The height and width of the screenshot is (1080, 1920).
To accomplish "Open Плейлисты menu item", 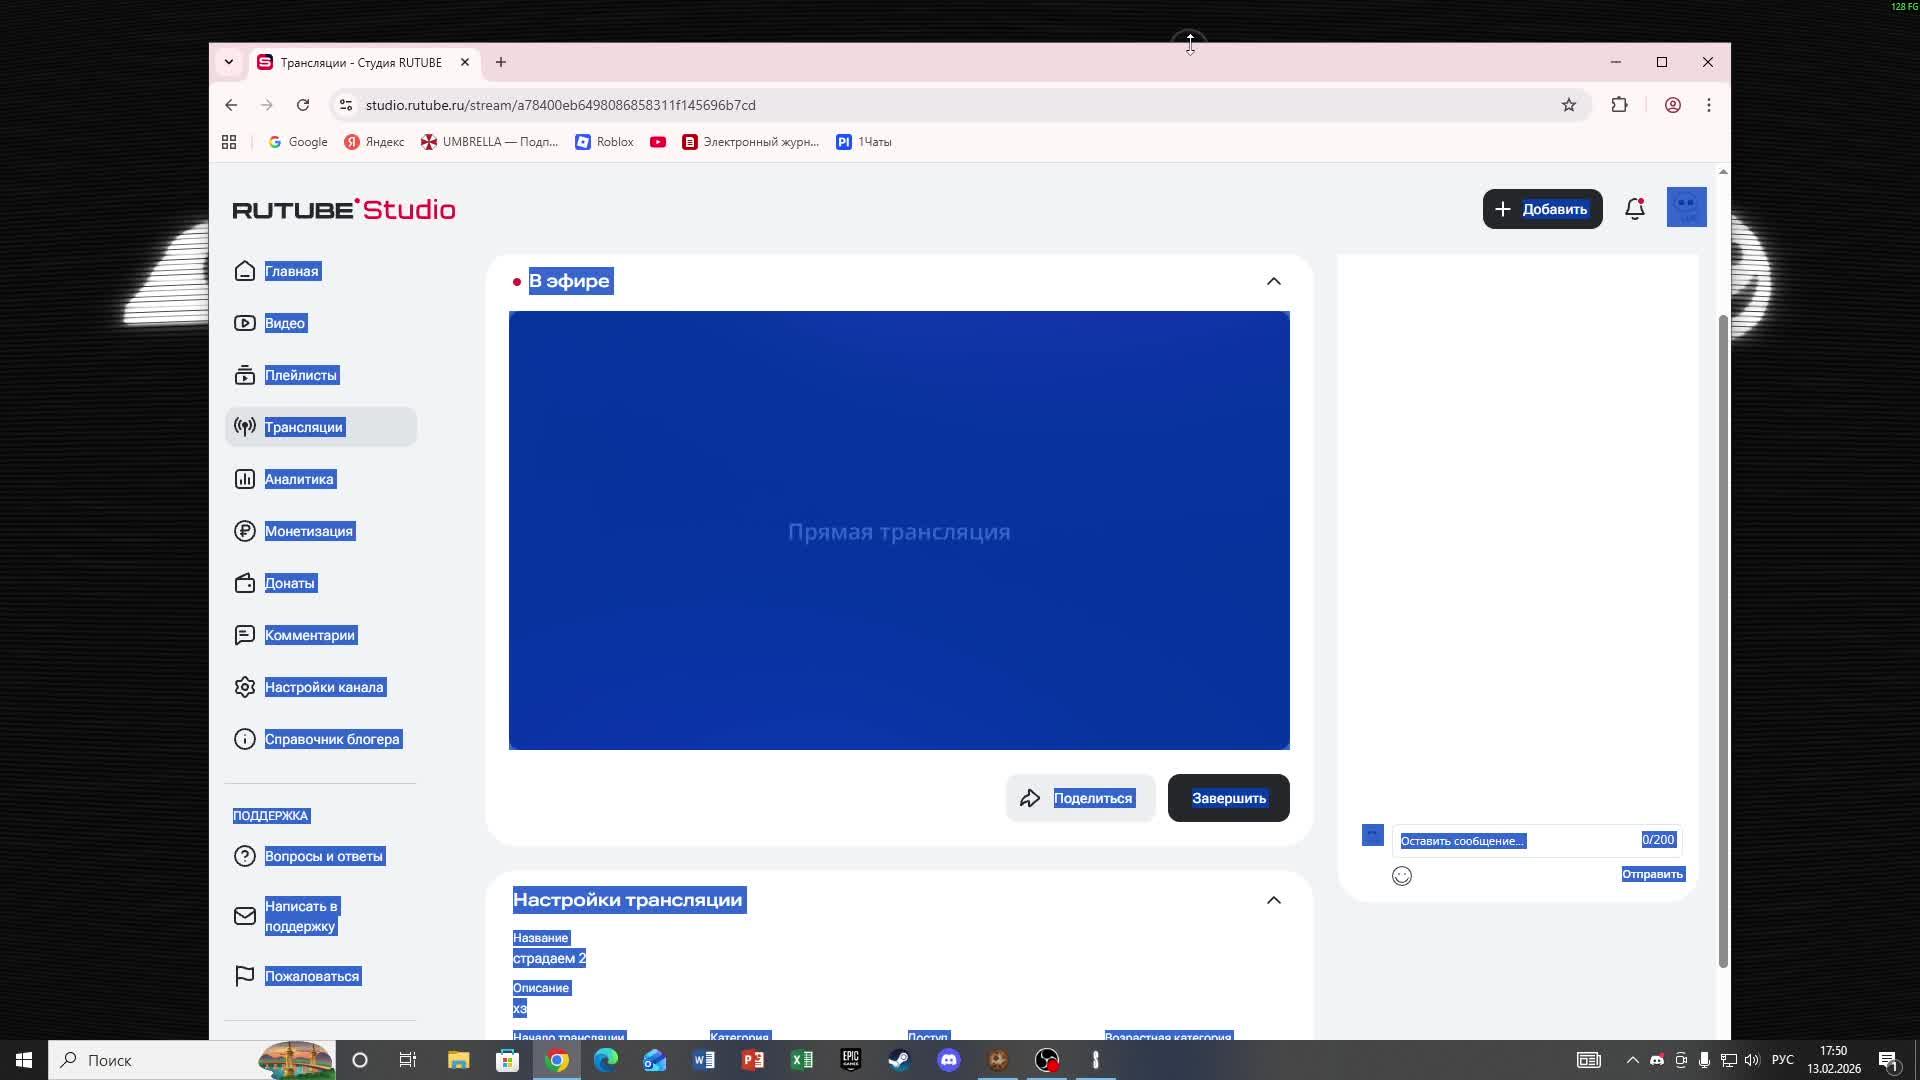I will (x=300, y=375).
